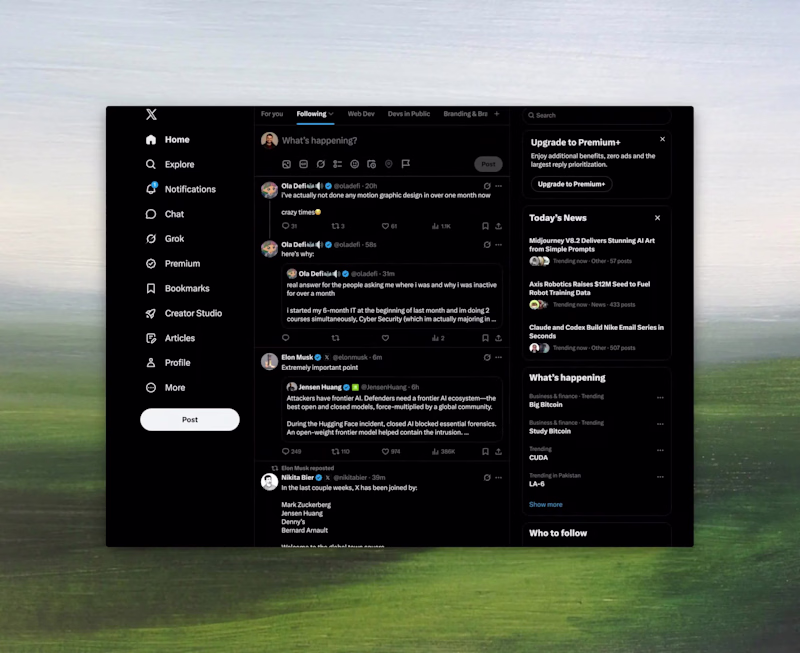Open Notifications bell in sidebar
The height and width of the screenshot is (653, 800).
(181, 189)
